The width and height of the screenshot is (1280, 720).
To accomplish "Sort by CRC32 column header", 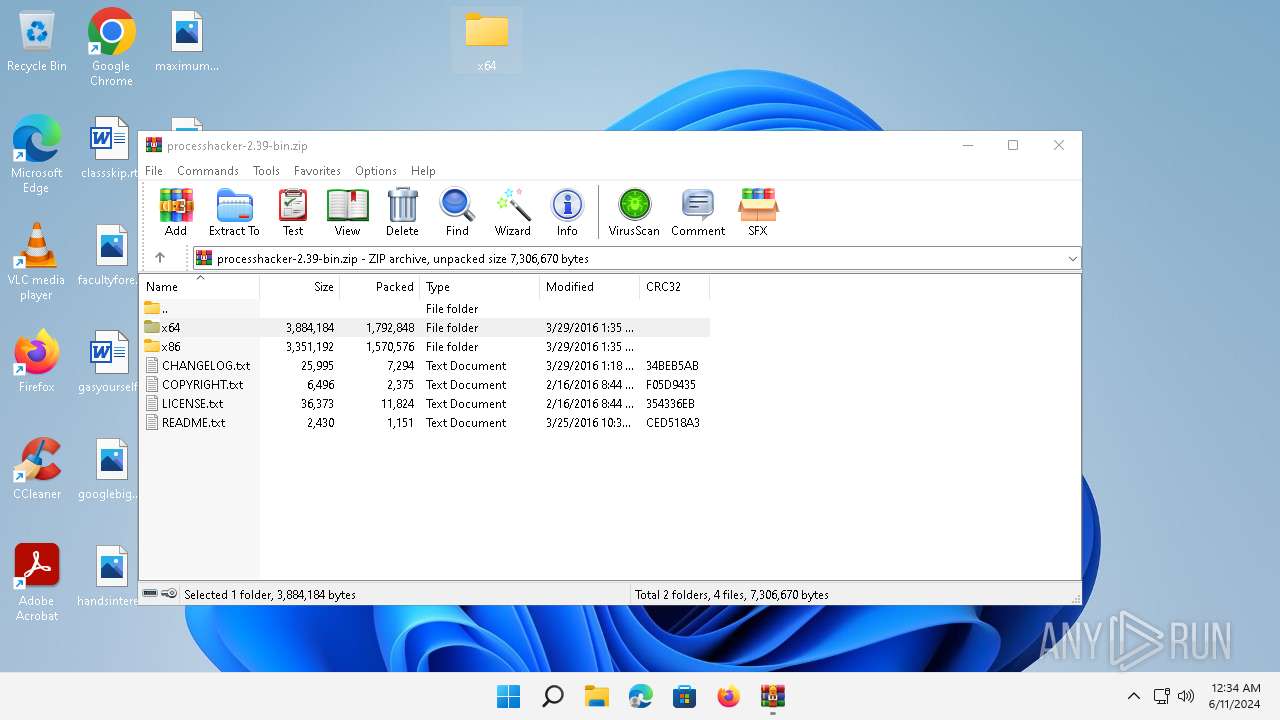I will pyautogui.click(x=675, y=287).
